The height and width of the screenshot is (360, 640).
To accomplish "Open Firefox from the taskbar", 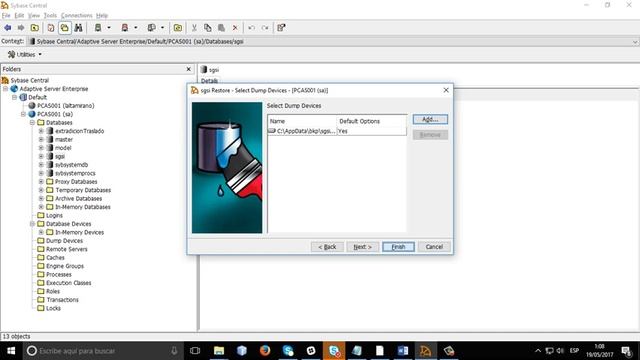I will (265, 351).
